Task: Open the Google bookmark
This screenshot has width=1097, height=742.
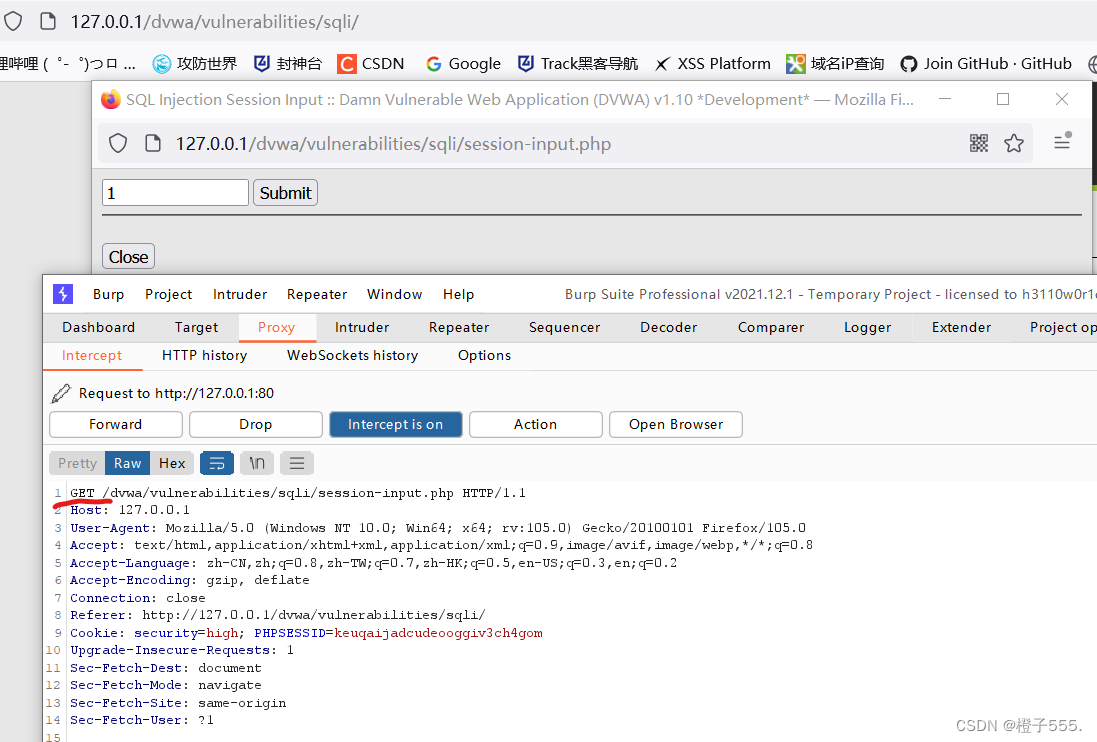Action: point(463,64)
